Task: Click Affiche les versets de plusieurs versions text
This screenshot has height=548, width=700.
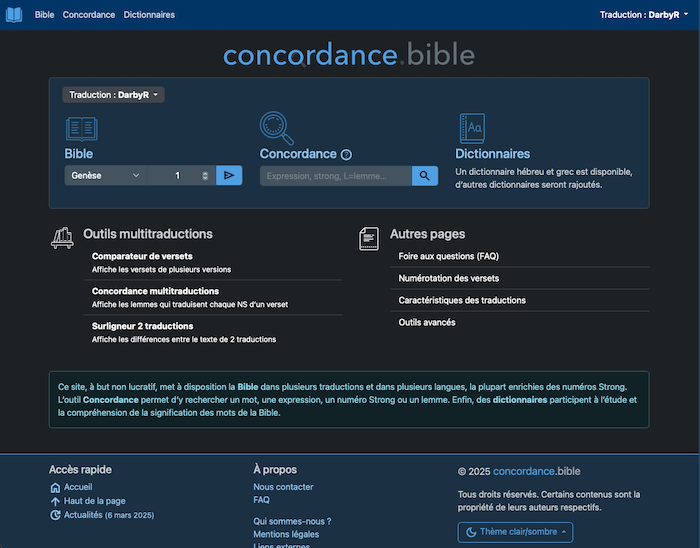Action: tap(162, 270)
